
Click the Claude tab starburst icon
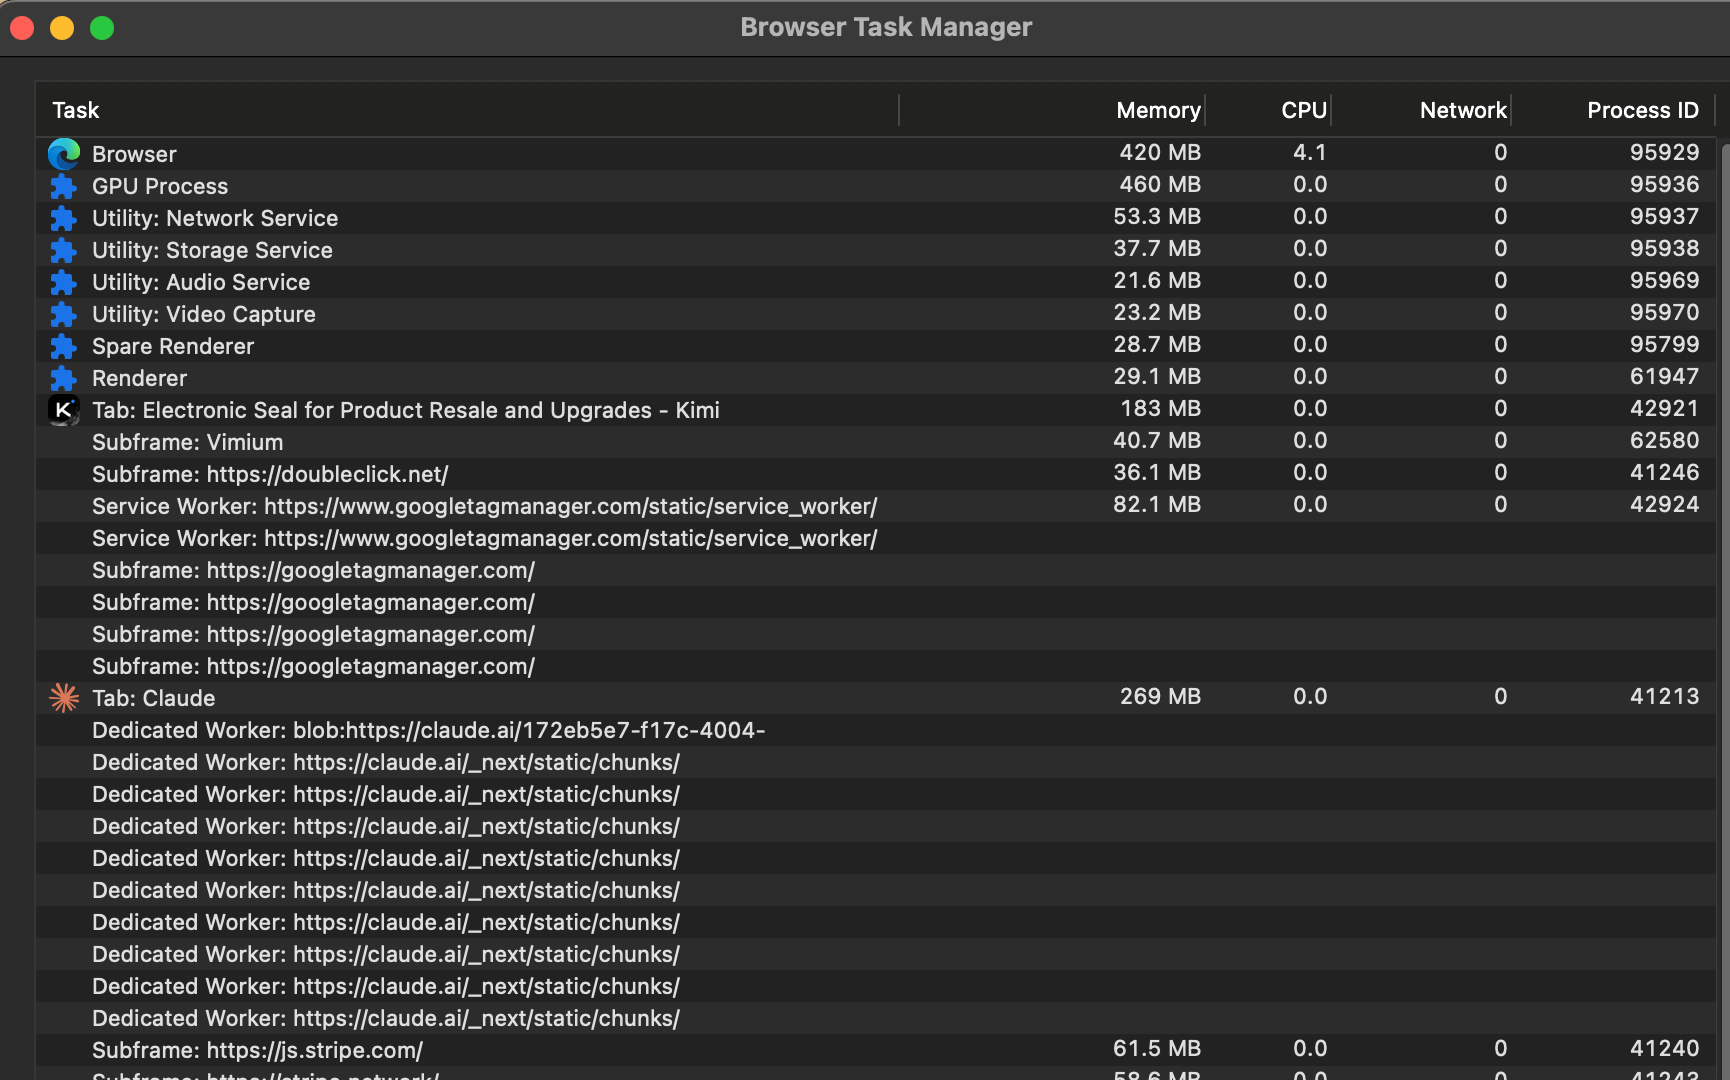[x=64, y=698]
